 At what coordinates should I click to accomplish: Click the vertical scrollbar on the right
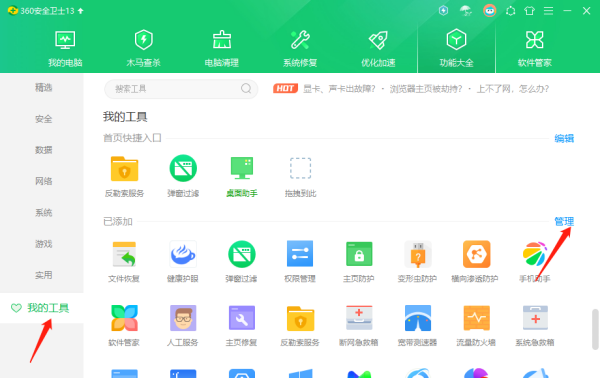(595, 329)
